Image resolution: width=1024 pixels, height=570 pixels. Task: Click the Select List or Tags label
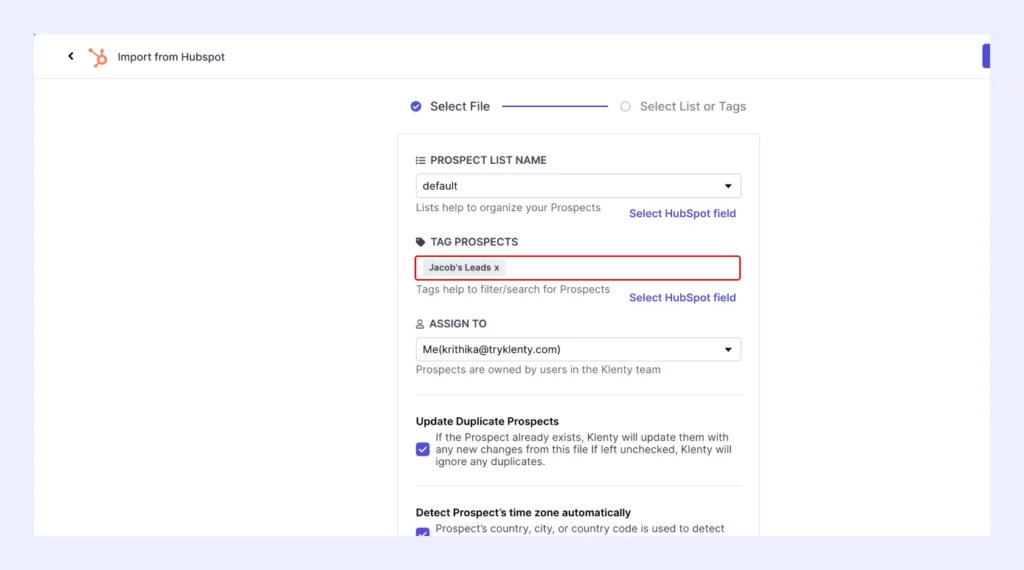point(693,106)
